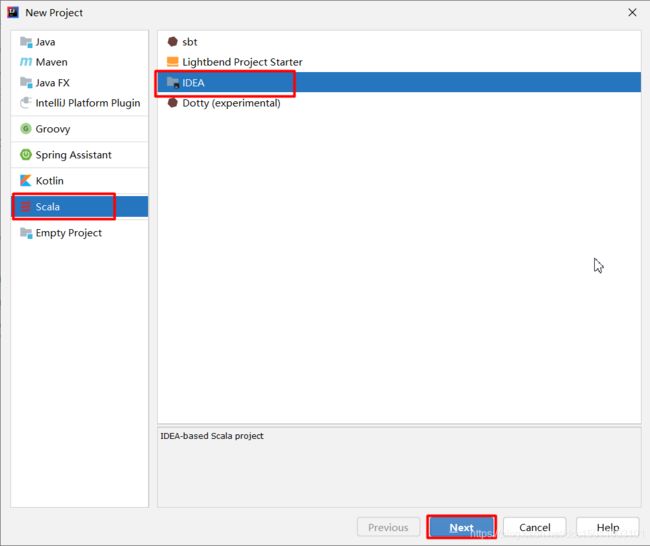
Task: Click the red Scala logo icon
Action: [x=26, y=206]
